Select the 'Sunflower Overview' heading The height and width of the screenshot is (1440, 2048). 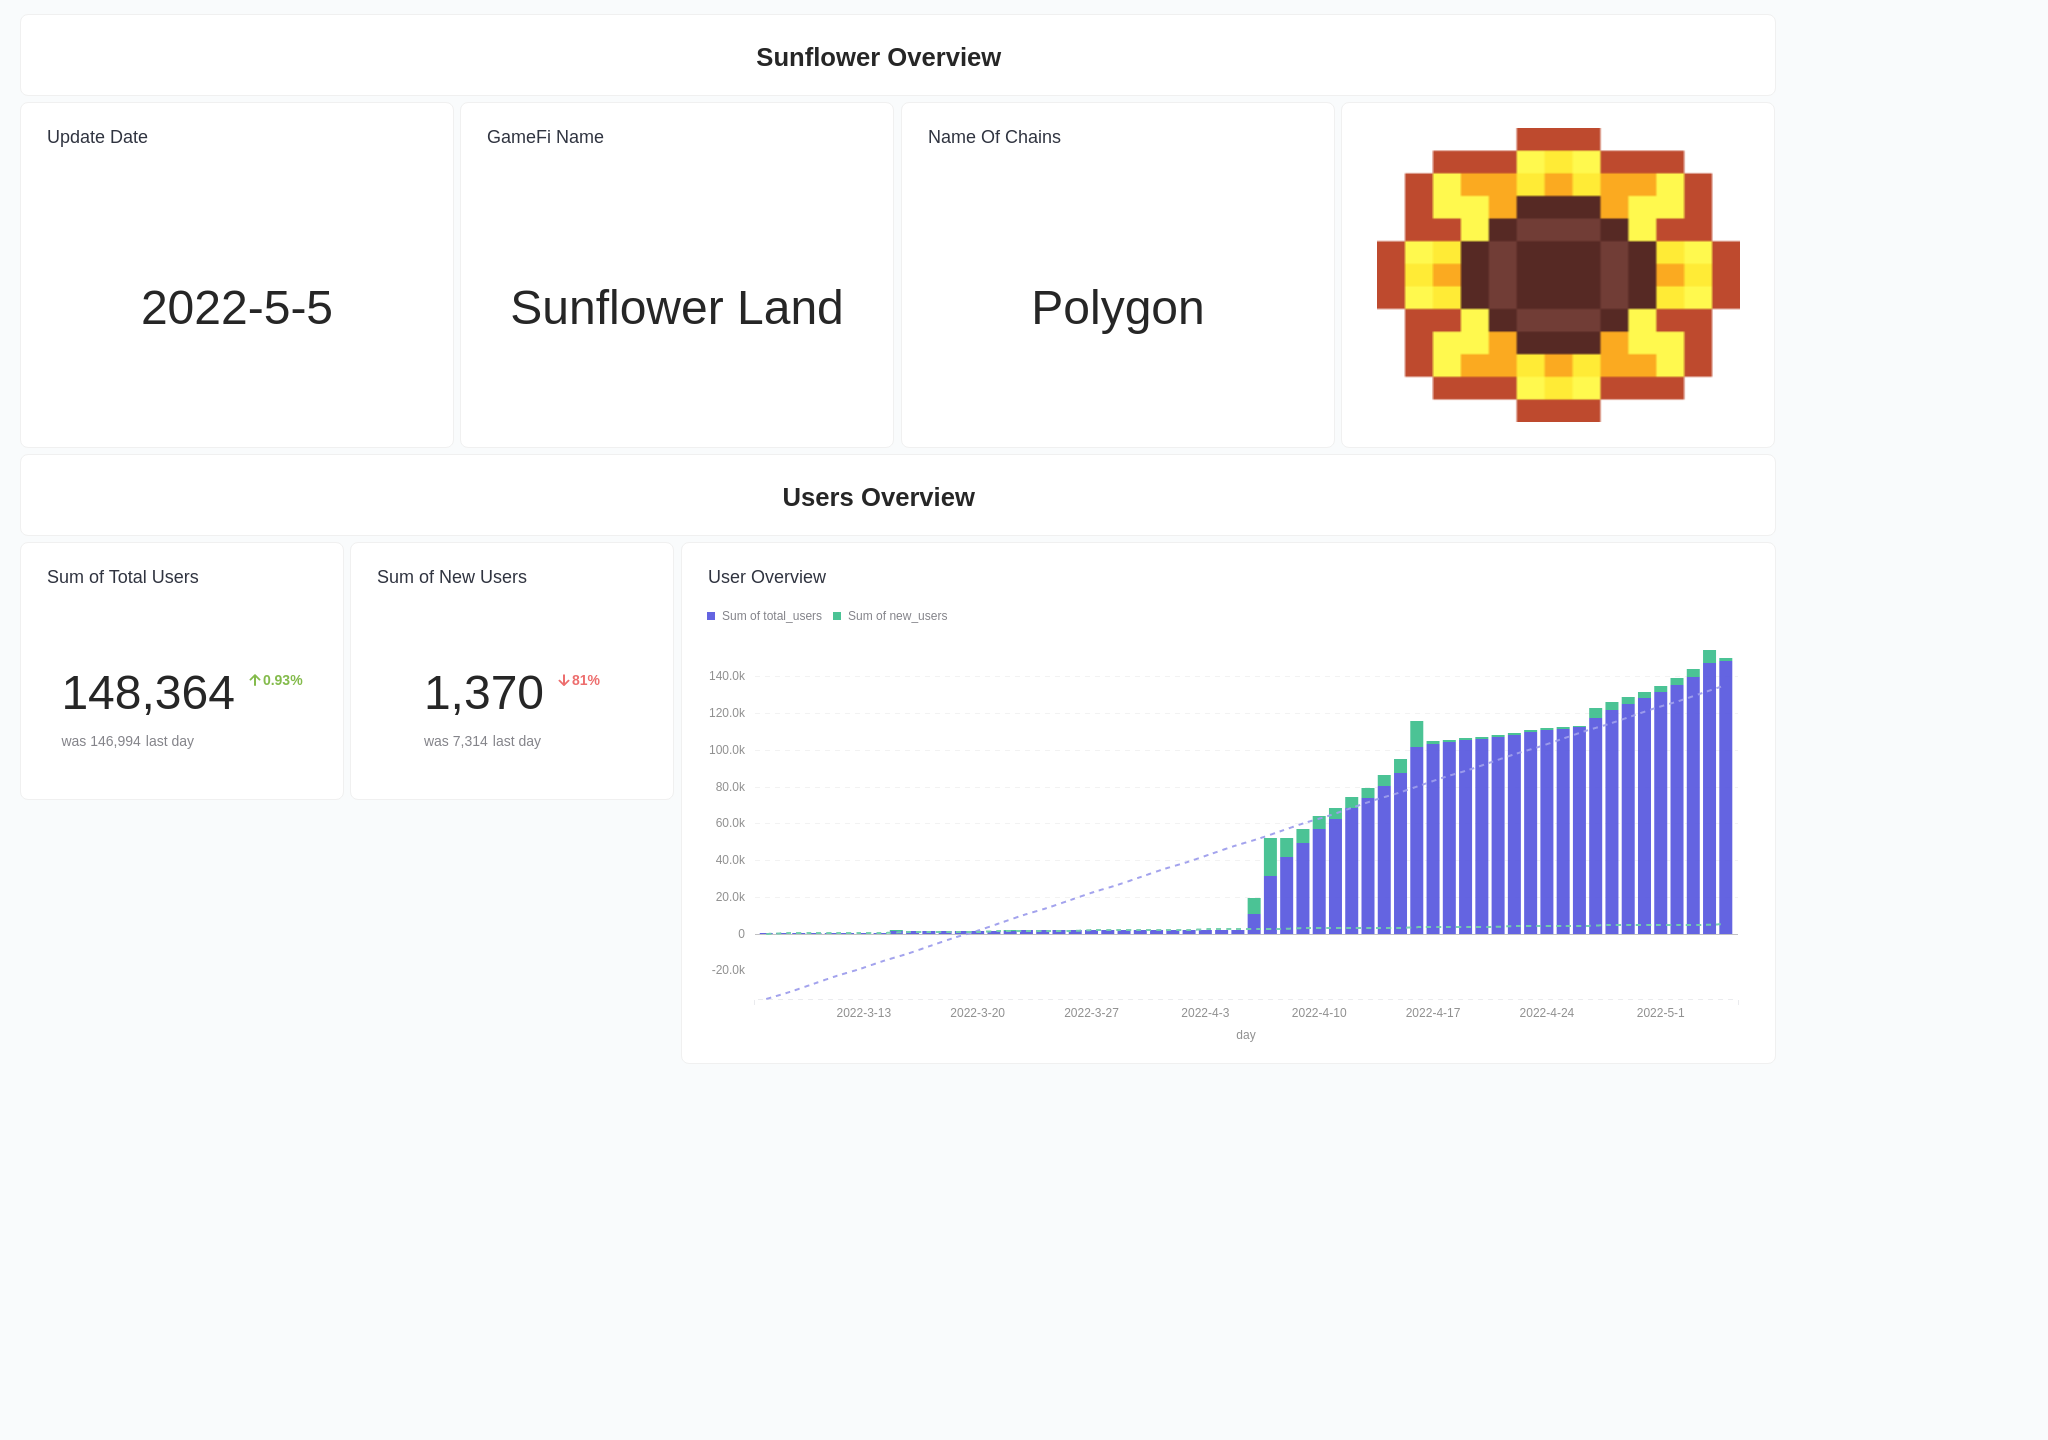coord(878,57)
